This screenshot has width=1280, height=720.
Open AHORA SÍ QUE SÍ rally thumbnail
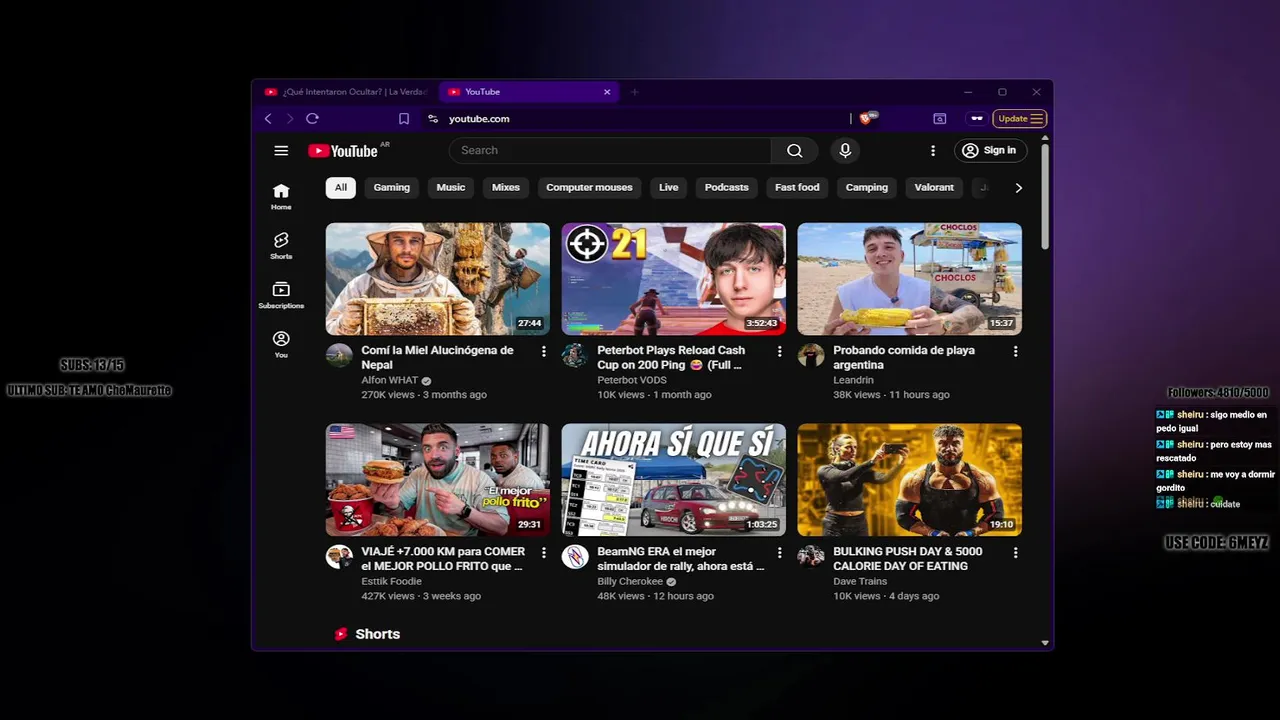[674, 480]
